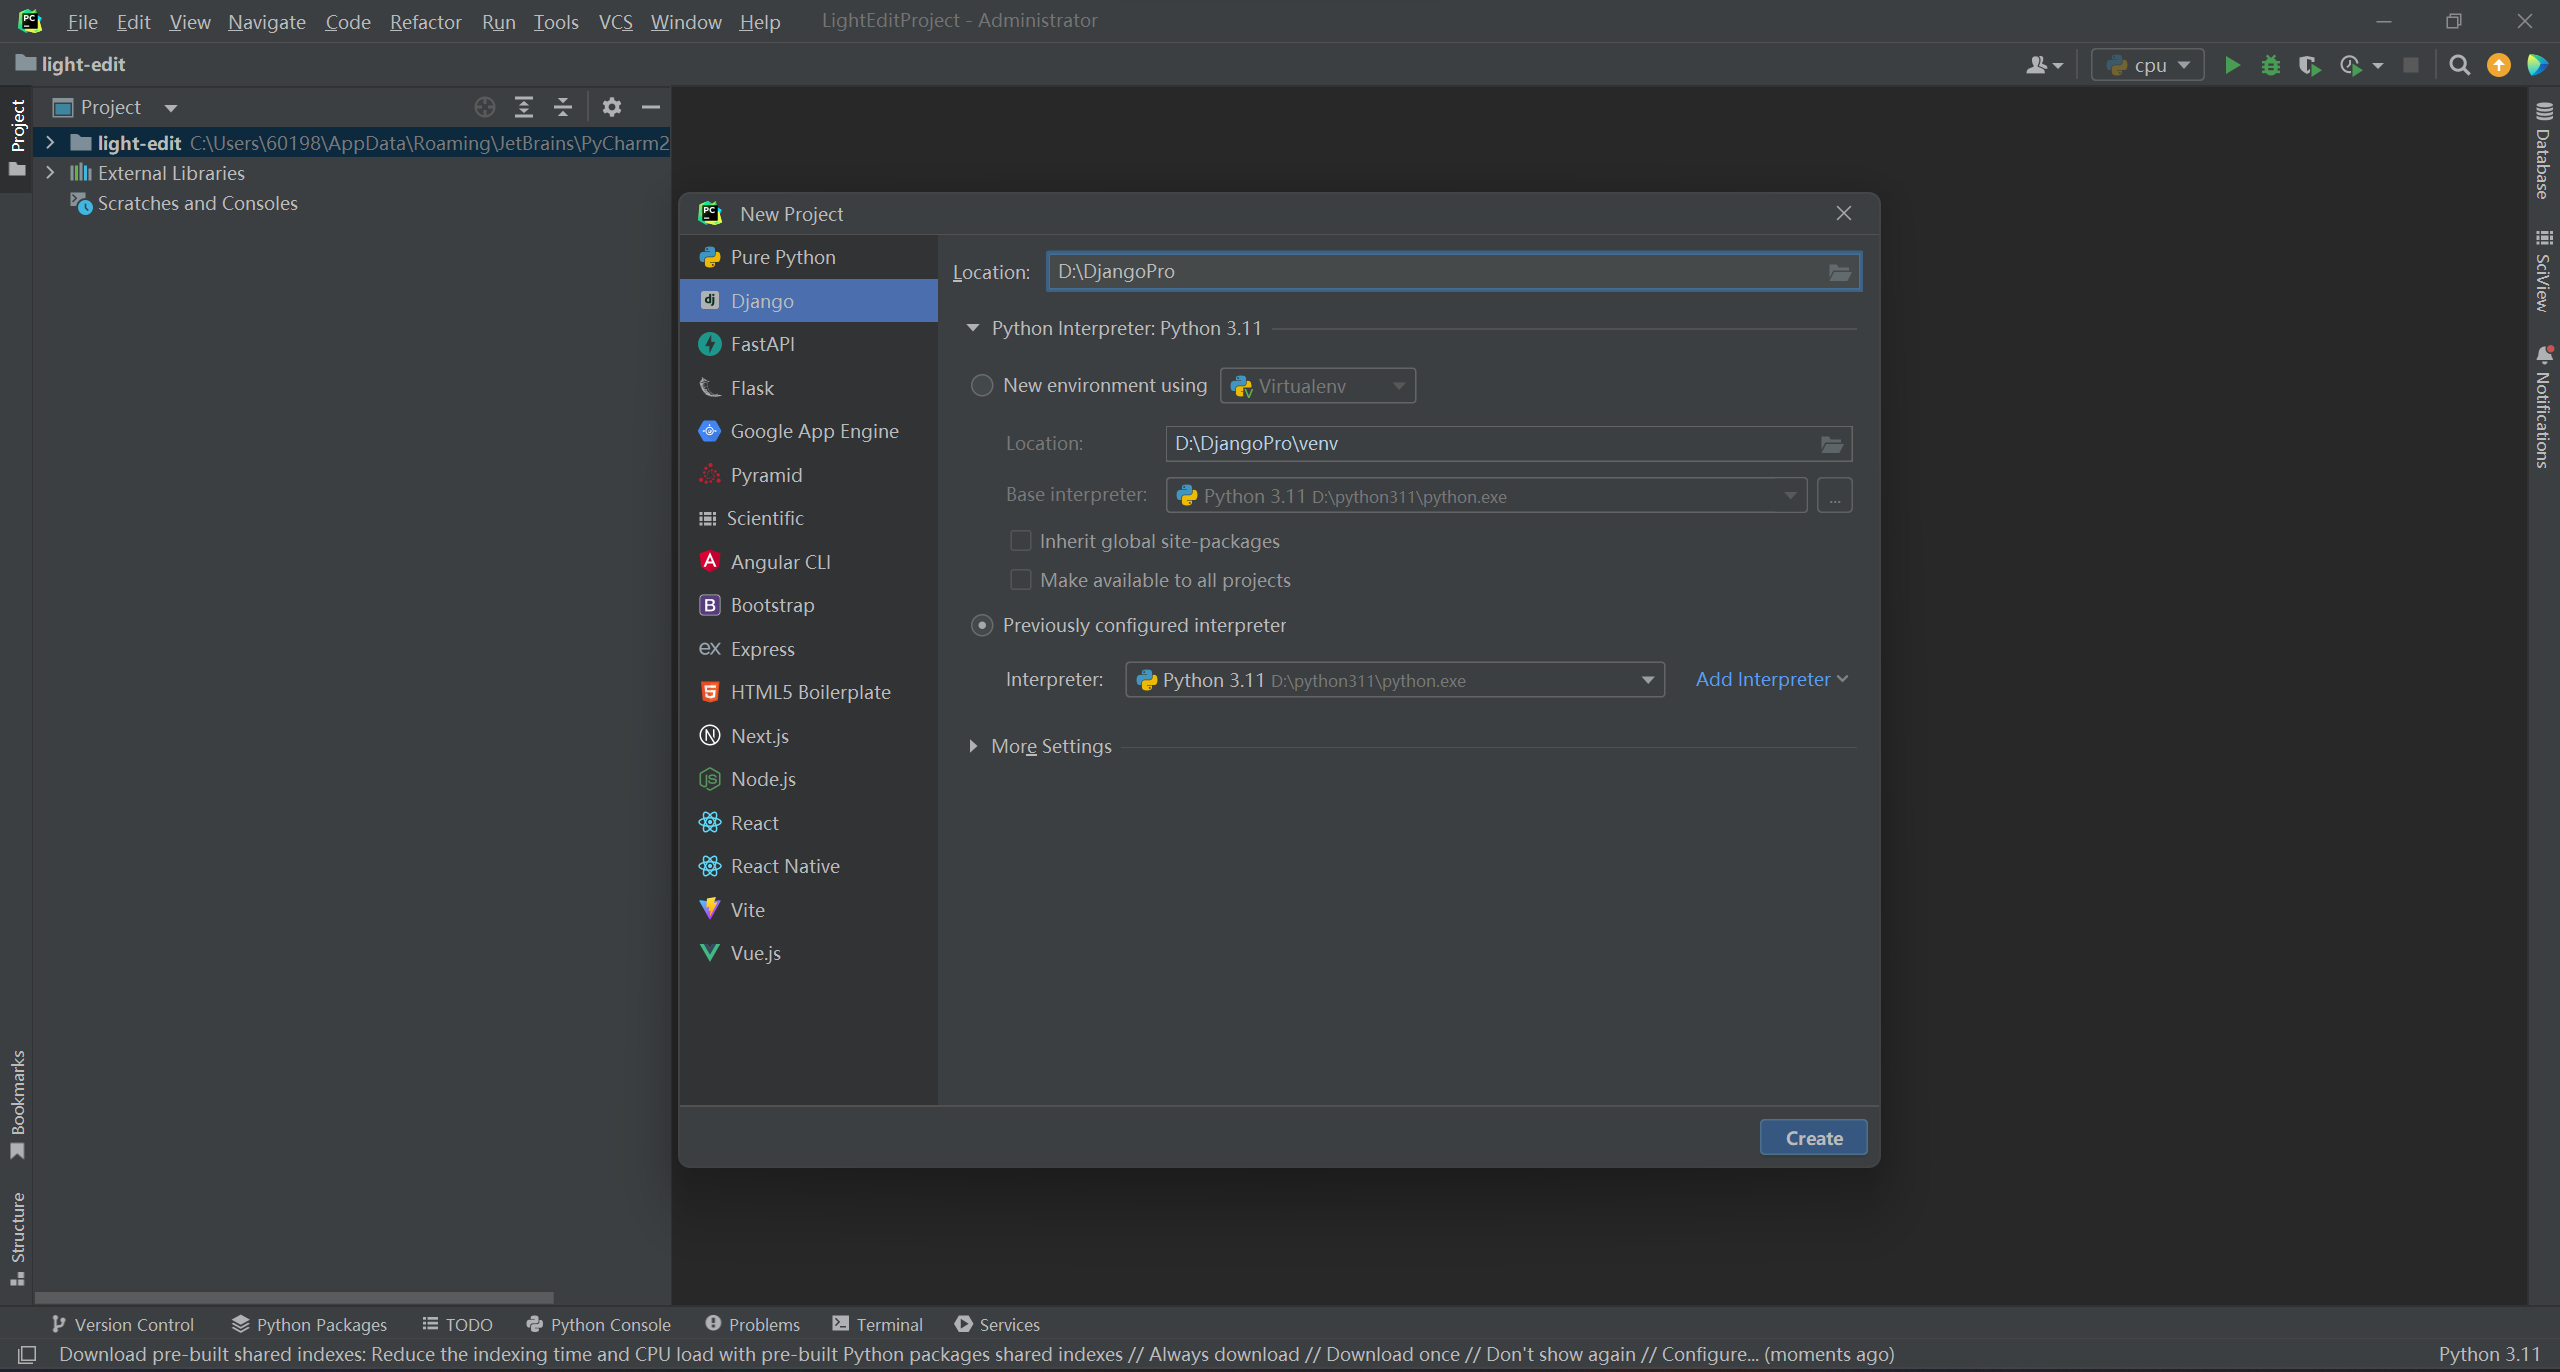Click the Virtualenv environment icon

[1241, 386]
